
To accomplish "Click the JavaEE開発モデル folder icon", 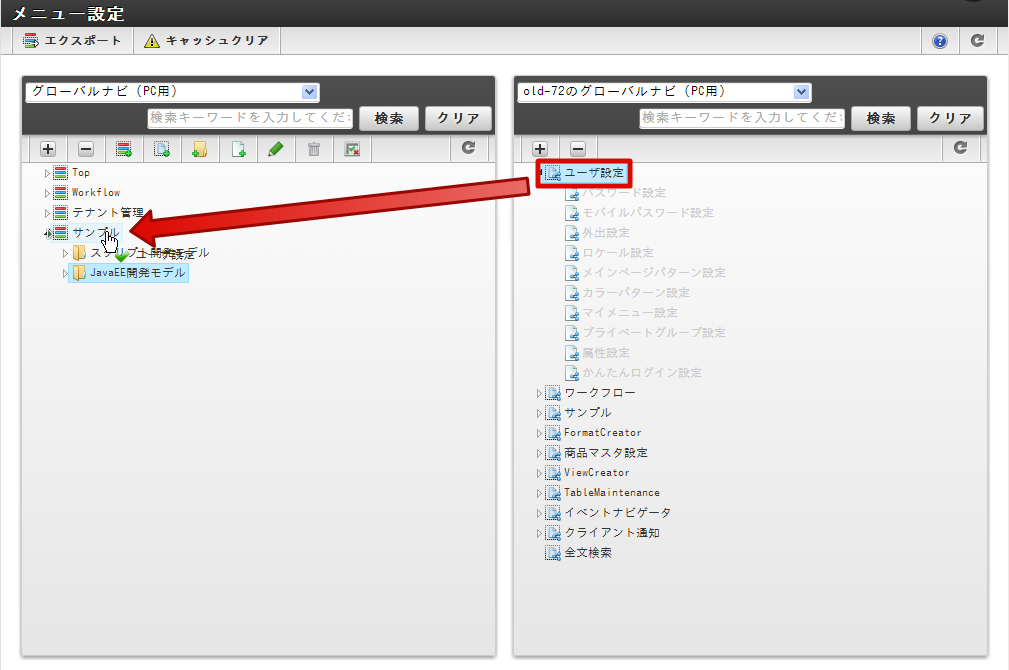I will click(79, 273).
